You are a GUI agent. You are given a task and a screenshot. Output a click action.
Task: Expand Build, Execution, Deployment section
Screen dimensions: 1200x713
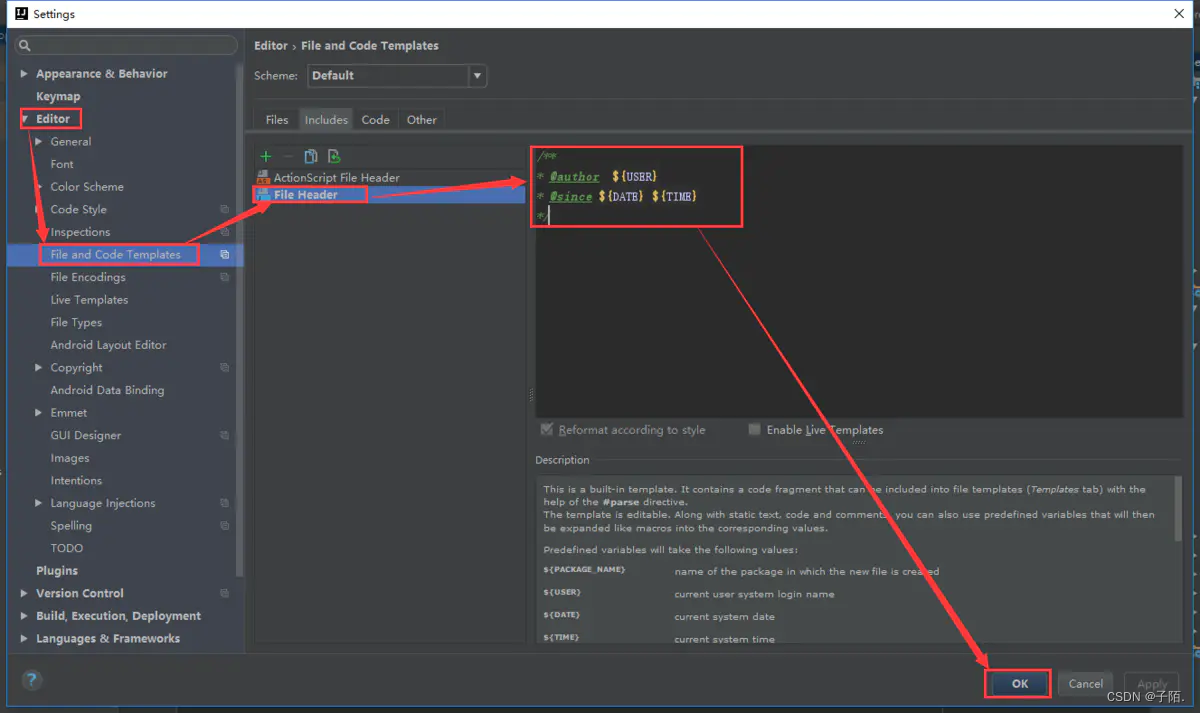coord(25,616)
